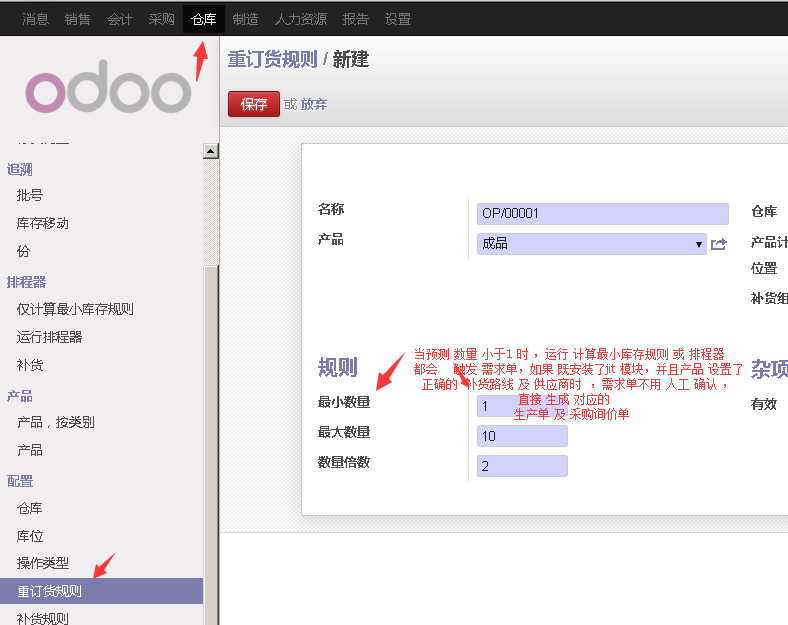Click the Odoo logo

(x=108, y=92)
